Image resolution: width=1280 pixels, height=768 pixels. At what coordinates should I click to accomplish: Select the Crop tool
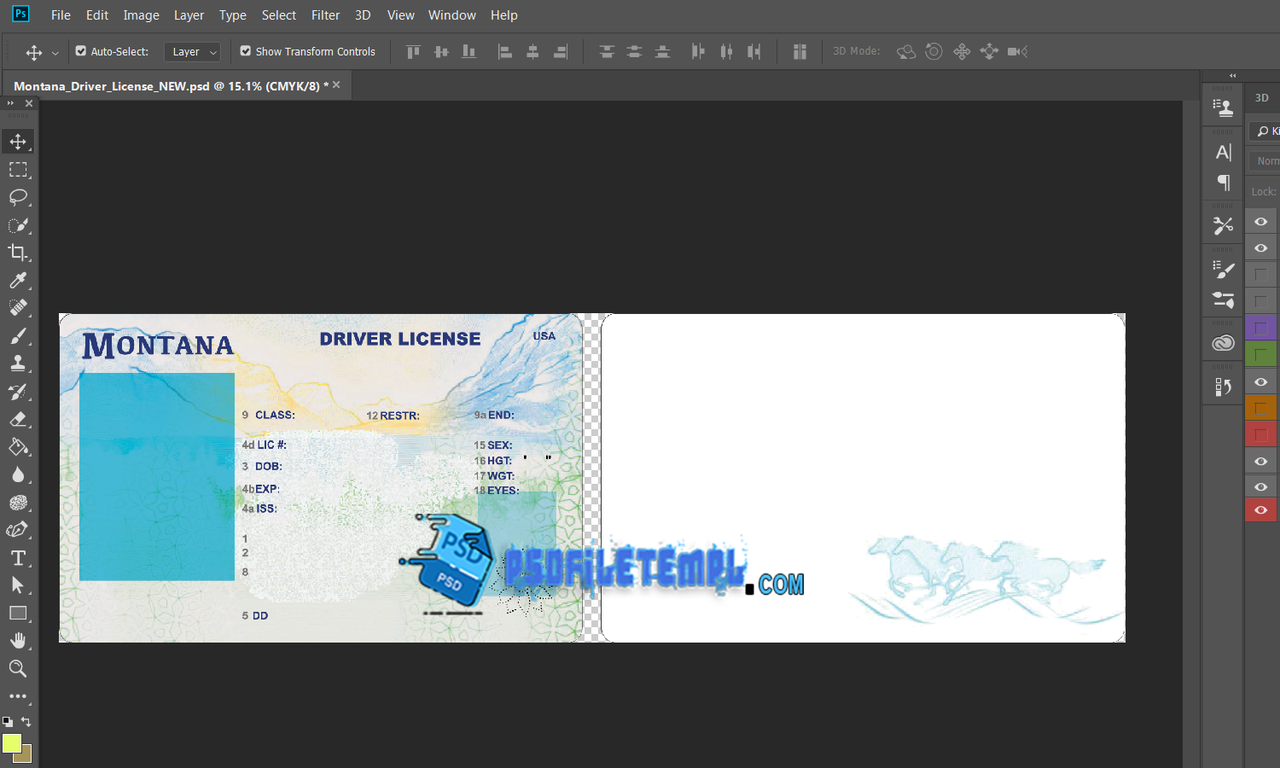[18, 252]
